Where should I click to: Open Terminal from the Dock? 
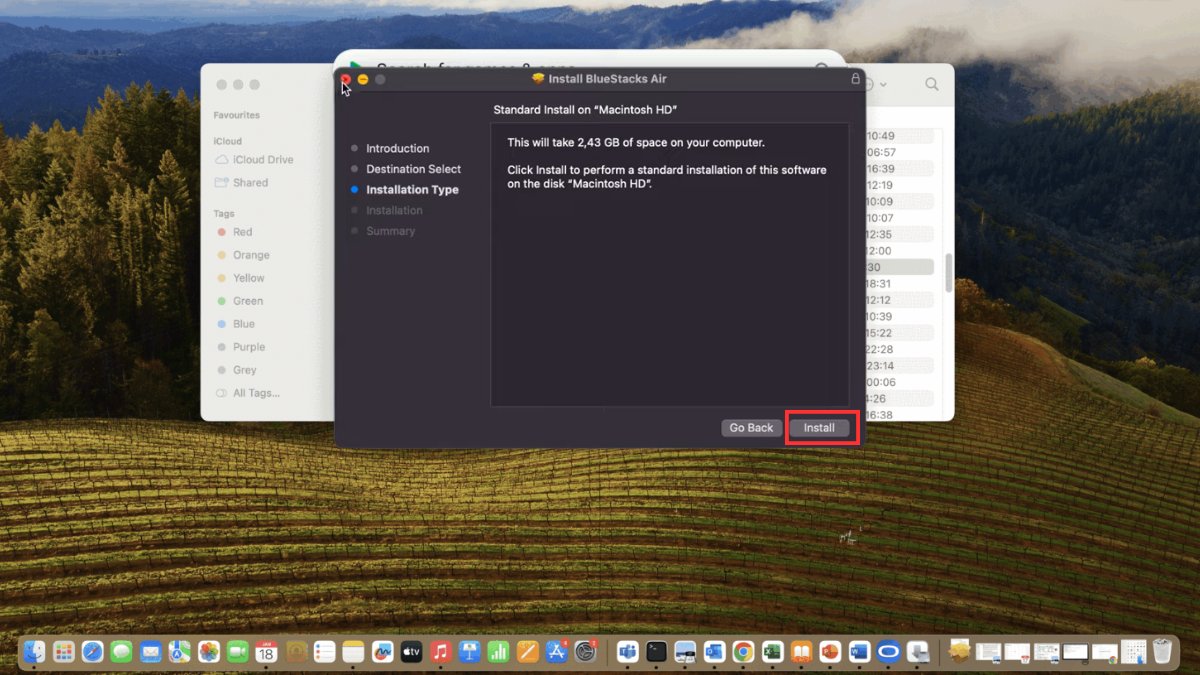[656, 652]
